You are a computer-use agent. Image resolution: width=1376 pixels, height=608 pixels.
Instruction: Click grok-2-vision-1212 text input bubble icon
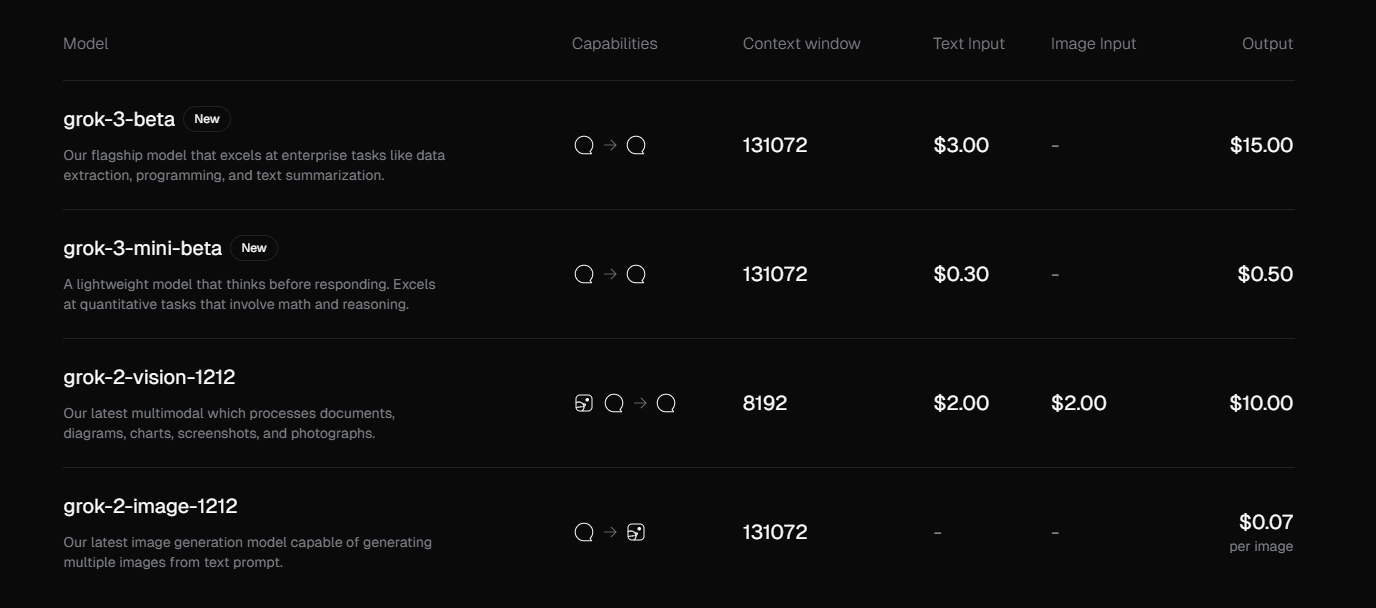click(x=614, y=403)
